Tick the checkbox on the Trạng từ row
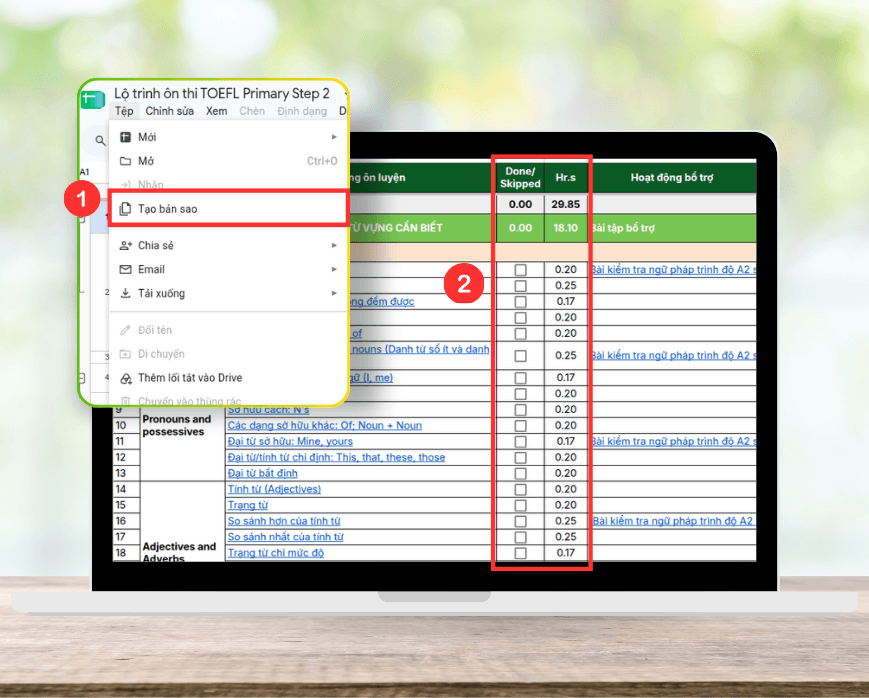Viewport: 869px width, 698px height. [520, 506]
